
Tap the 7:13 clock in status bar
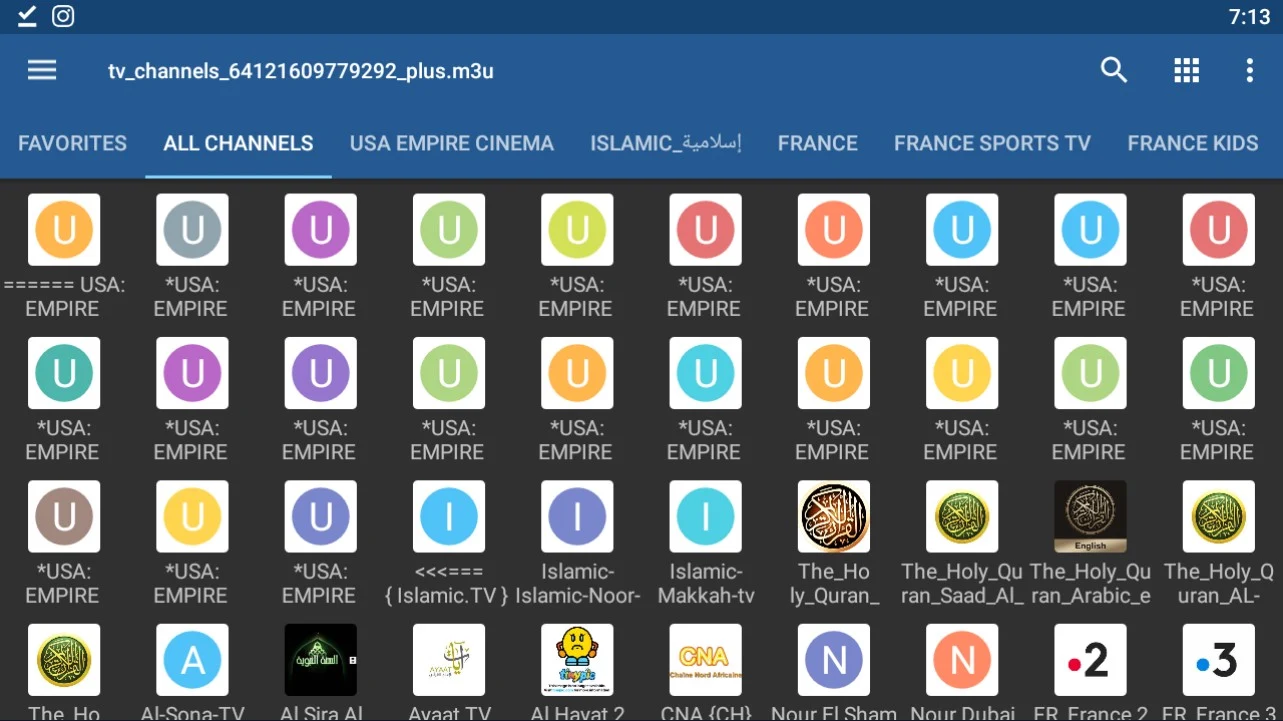[1248, 17]
